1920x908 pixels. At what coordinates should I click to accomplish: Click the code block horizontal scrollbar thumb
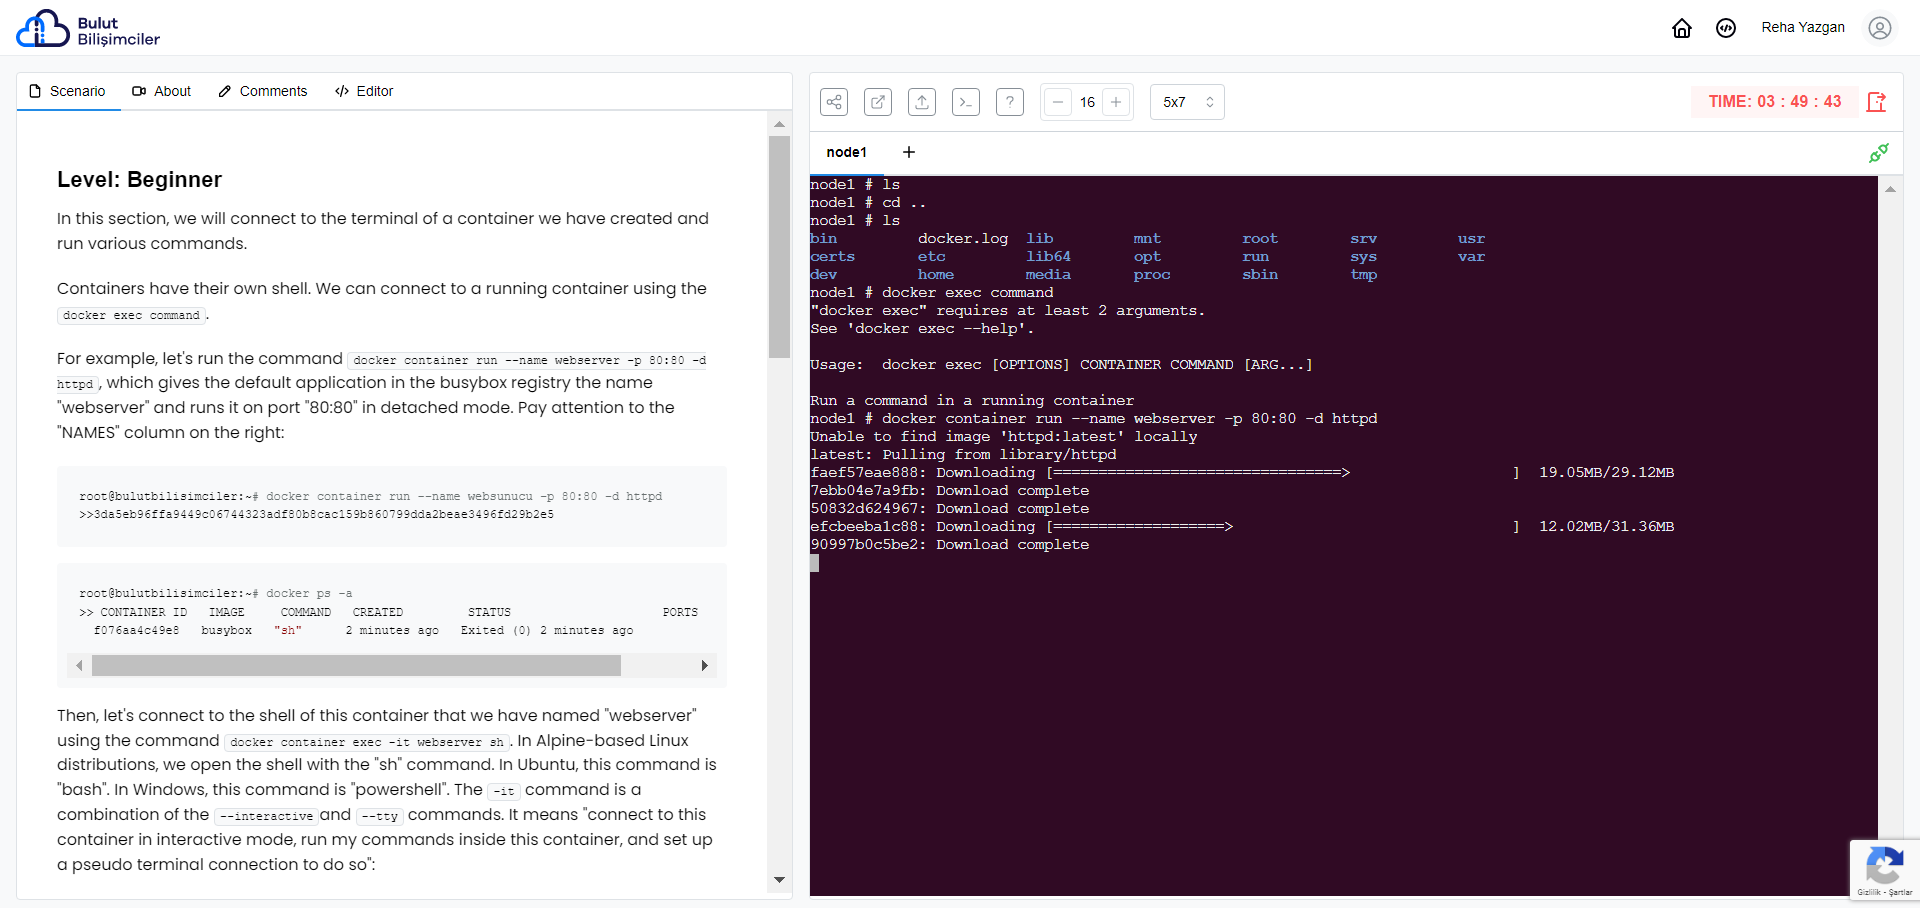tap(356, 665)
